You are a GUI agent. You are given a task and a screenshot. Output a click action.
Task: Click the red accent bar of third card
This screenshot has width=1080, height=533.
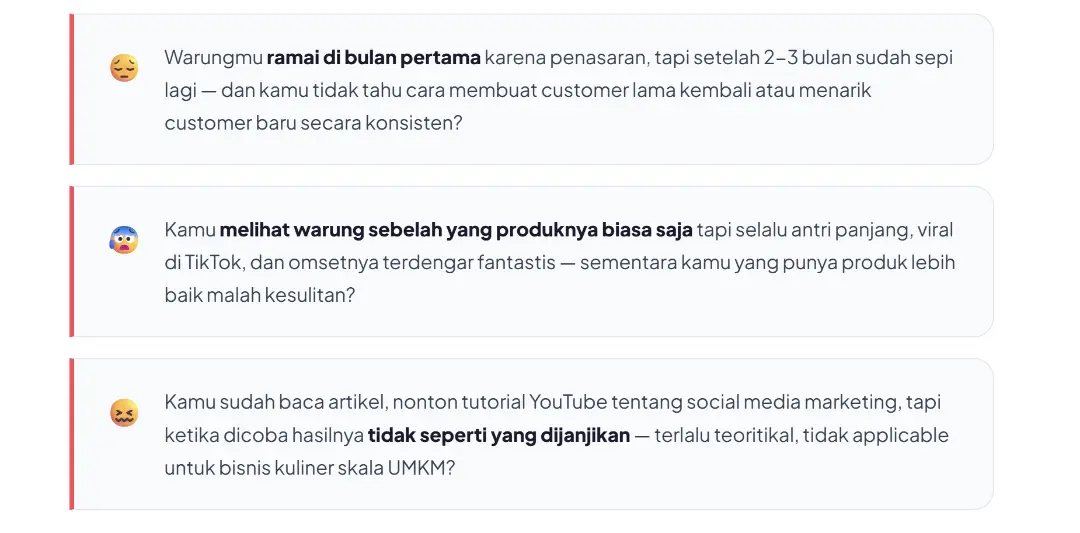point(72,434)
